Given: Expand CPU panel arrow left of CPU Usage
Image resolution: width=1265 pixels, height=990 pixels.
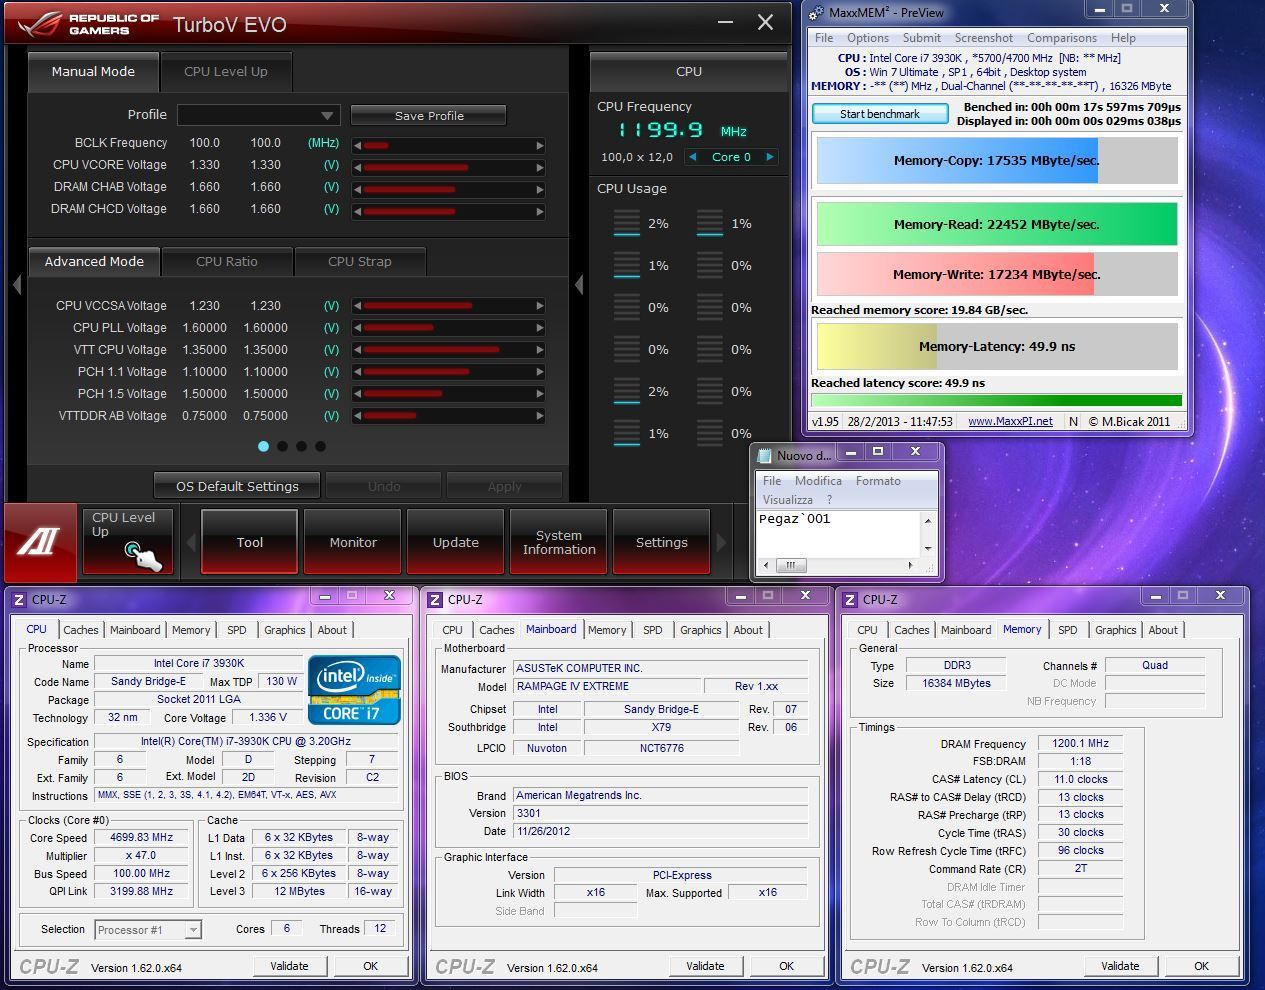Looking at the screenshot, I should point(579,285).
